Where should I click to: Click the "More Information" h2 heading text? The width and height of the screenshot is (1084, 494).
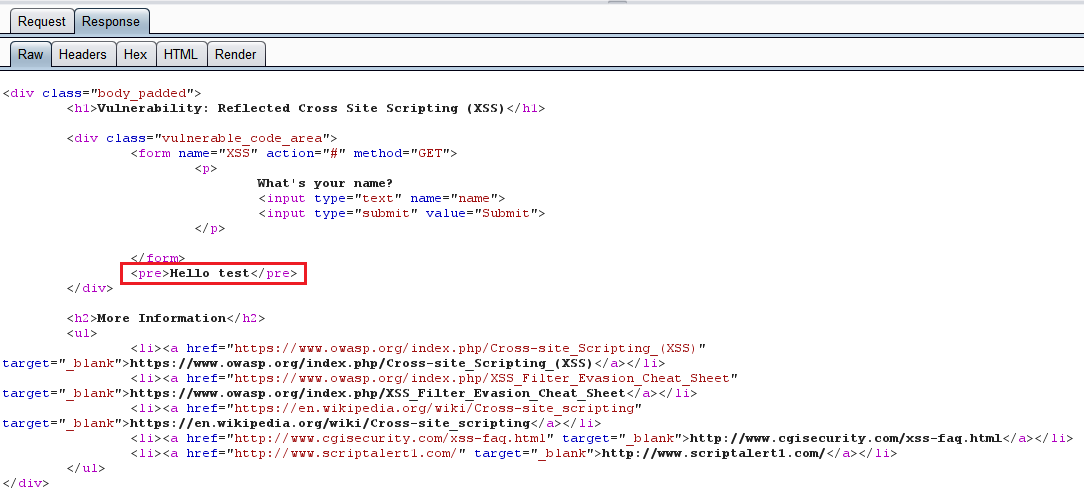coord(161,318)
